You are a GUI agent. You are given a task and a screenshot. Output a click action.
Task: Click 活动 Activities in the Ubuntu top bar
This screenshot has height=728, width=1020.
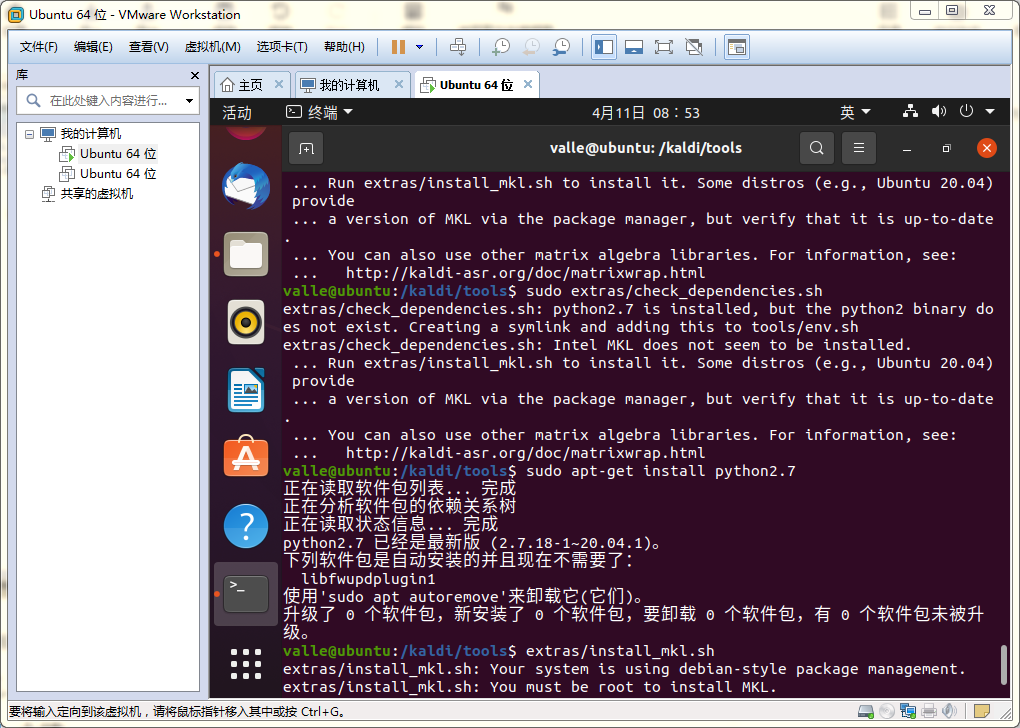[237, 113]
